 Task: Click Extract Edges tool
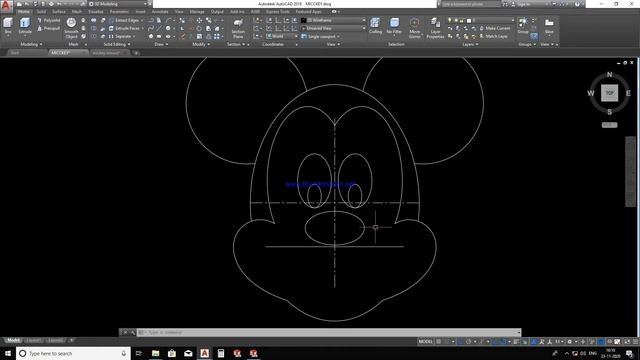pyautogui.click(x=124, y=20)
